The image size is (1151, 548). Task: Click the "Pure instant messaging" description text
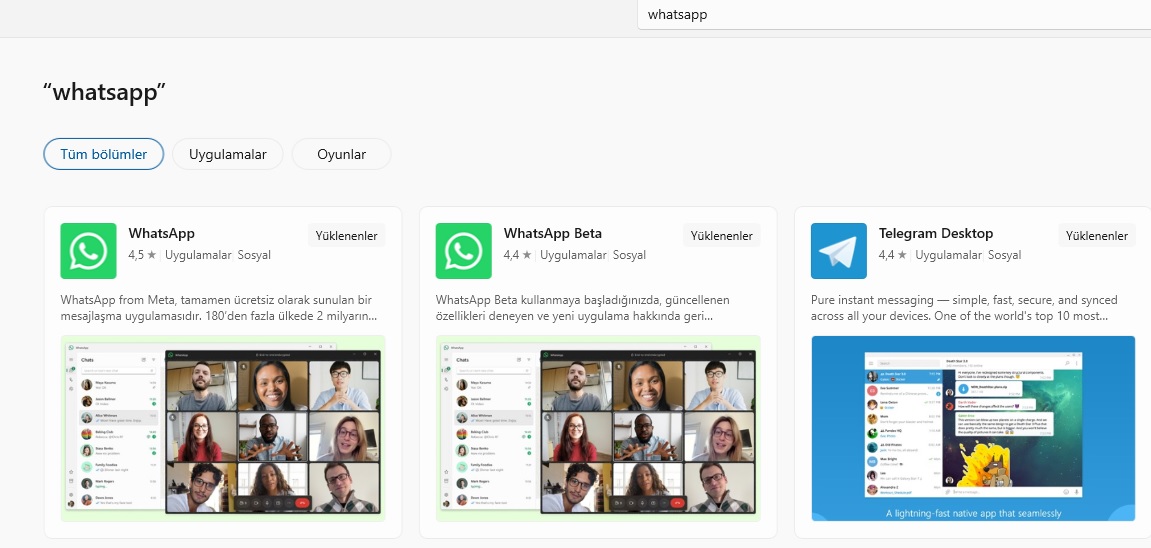pyautogui.click(x=965, y=308)
